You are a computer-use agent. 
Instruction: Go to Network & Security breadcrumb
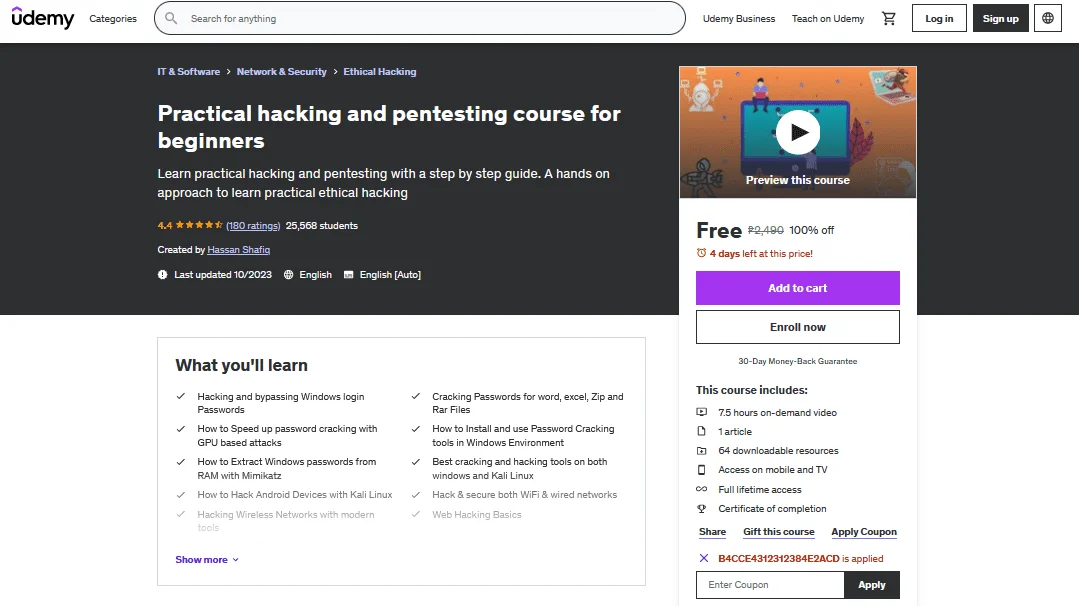coord(281,72)
